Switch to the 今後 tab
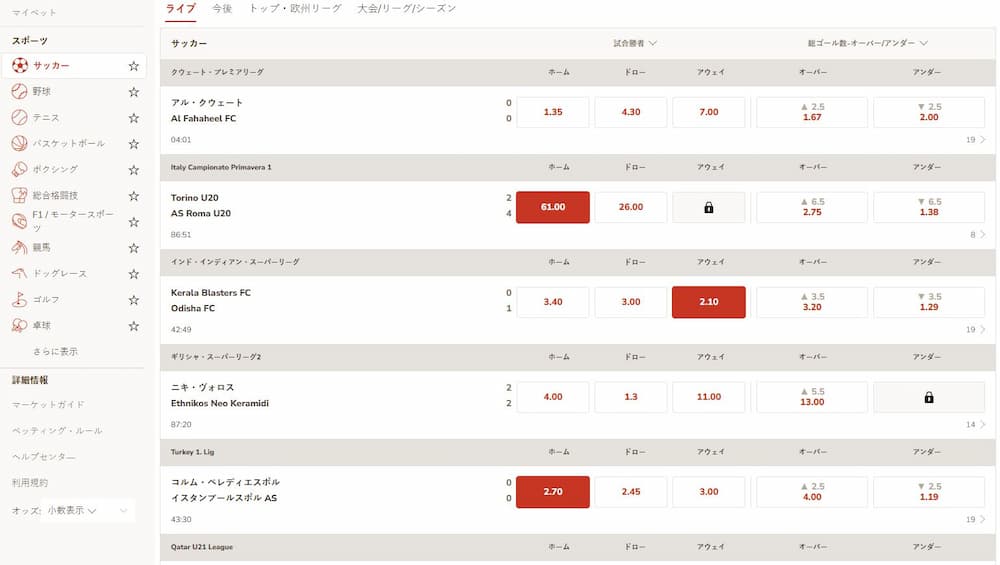 tap(222, 9)
